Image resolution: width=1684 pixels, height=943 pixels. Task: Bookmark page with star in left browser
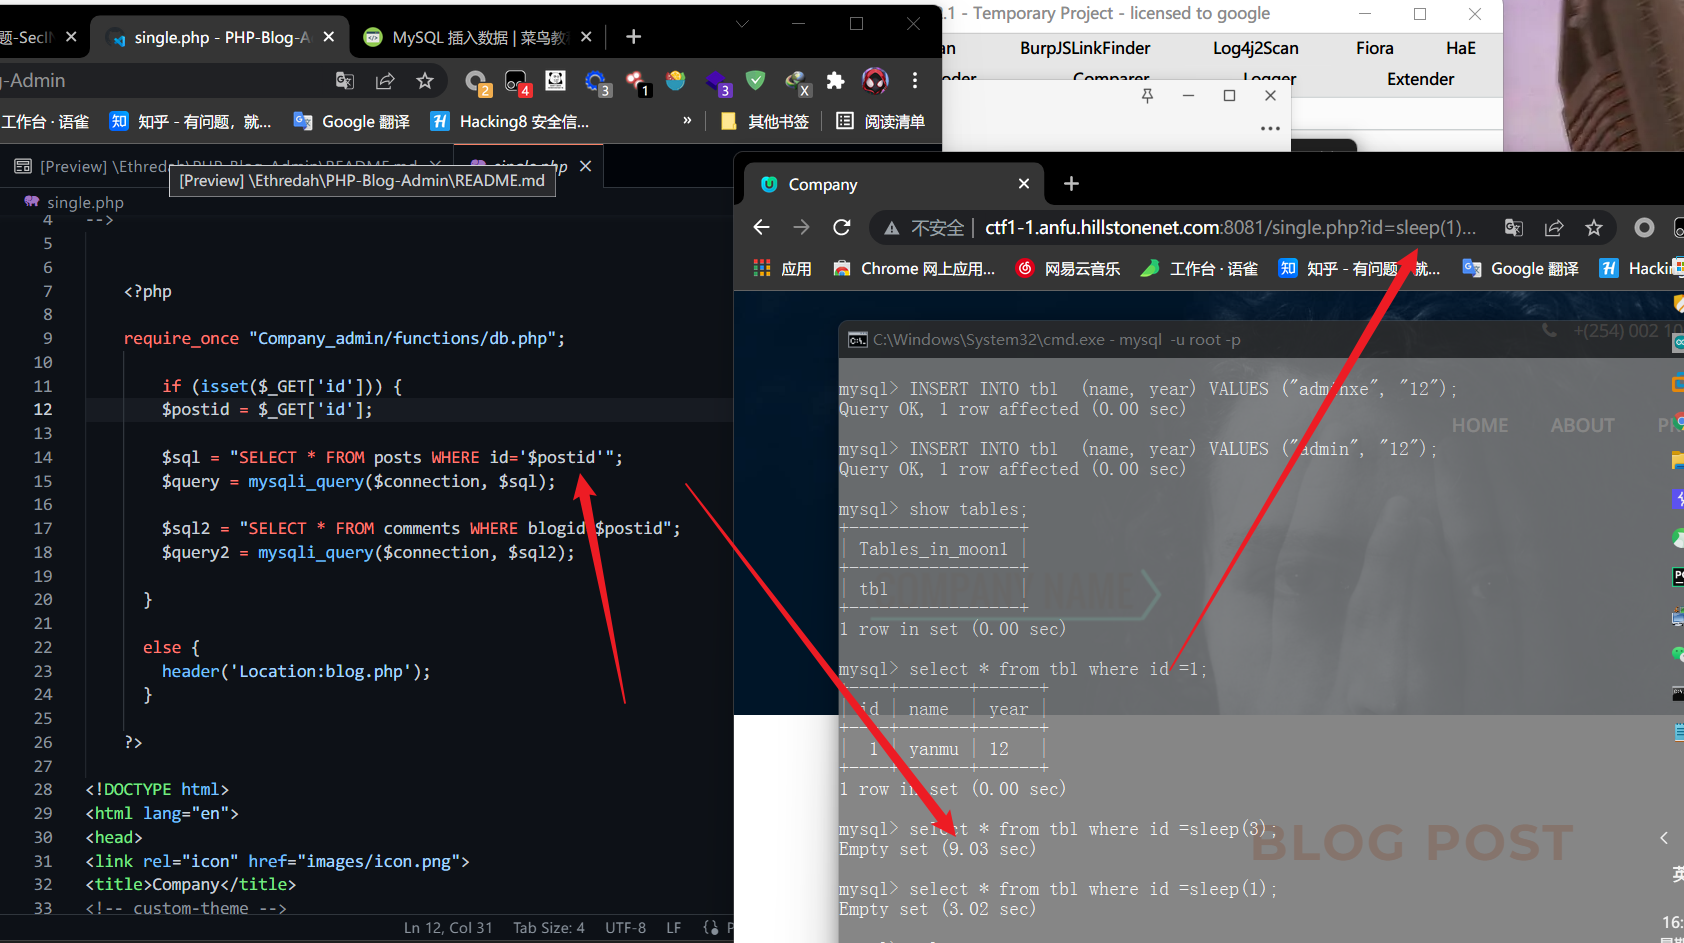pos(425,81)
